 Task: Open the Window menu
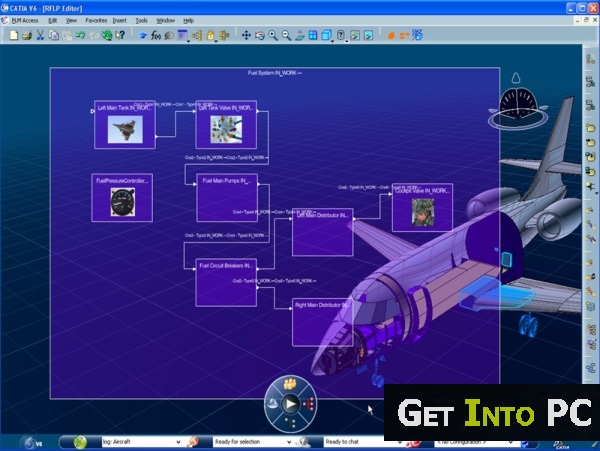pos(165,21)
